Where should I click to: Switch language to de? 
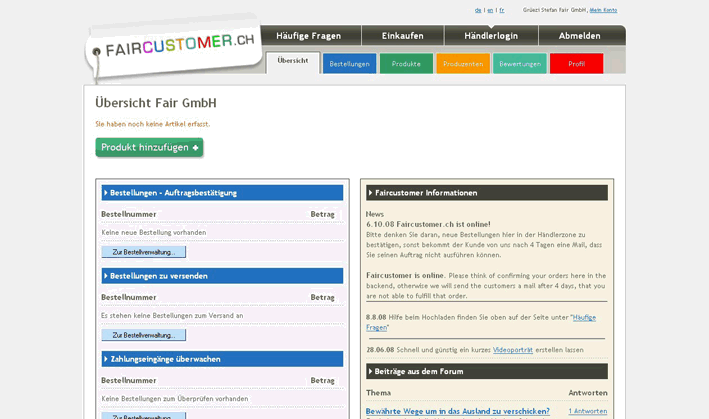[x=478, y=10]
